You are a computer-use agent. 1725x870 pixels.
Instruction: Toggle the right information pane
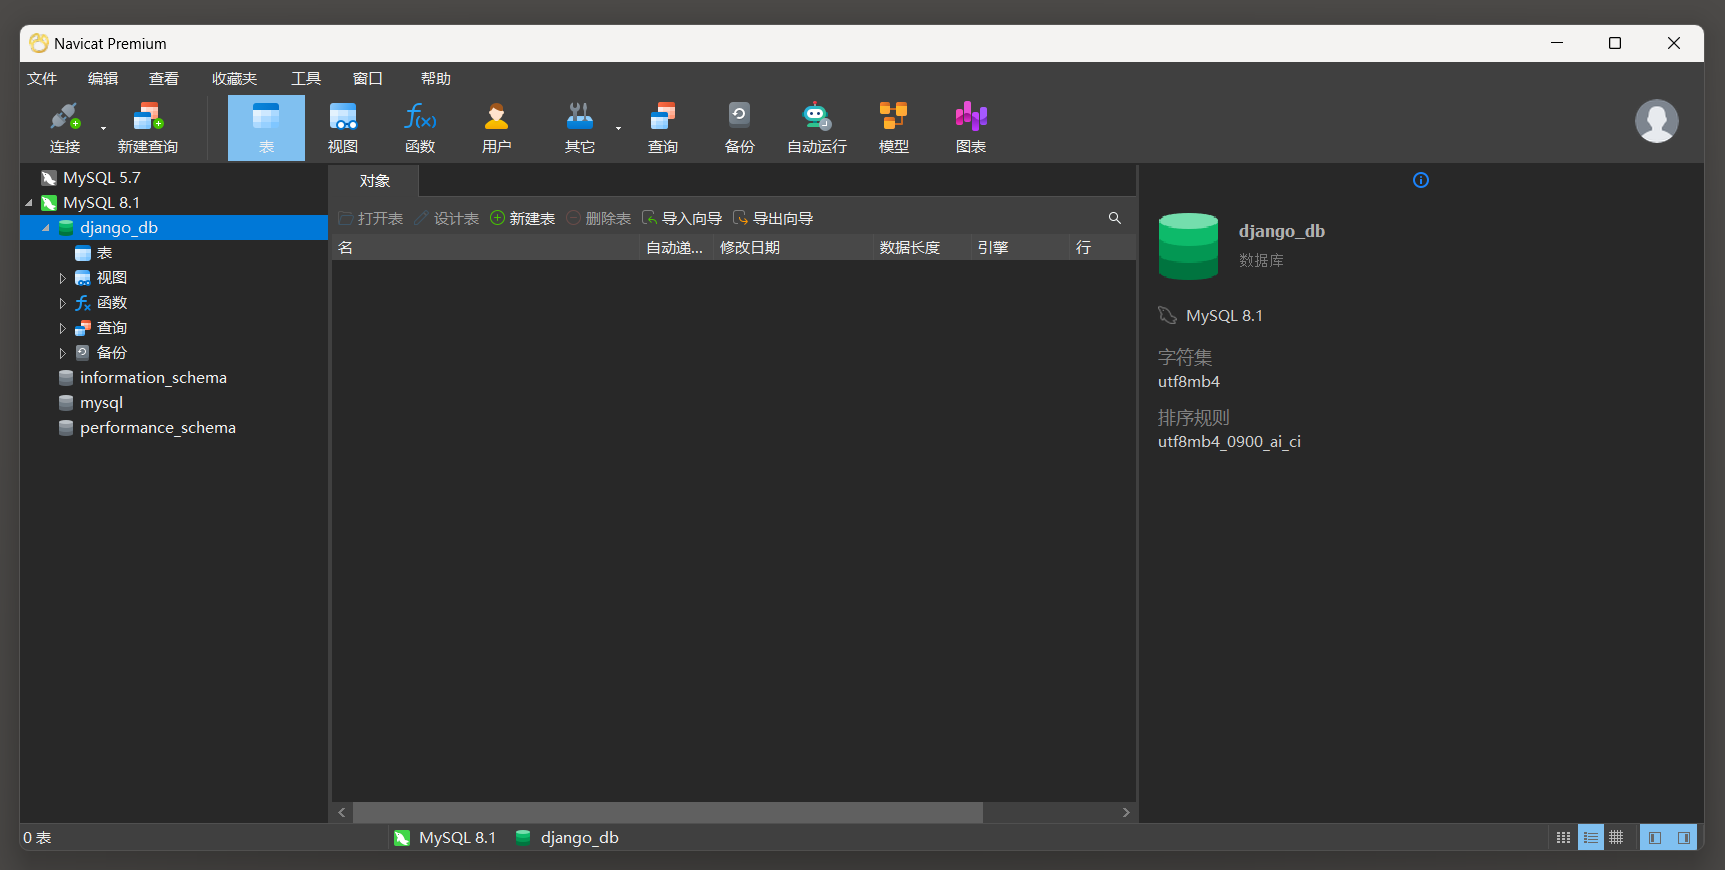pyautogui.click(x=1684, y=838)
